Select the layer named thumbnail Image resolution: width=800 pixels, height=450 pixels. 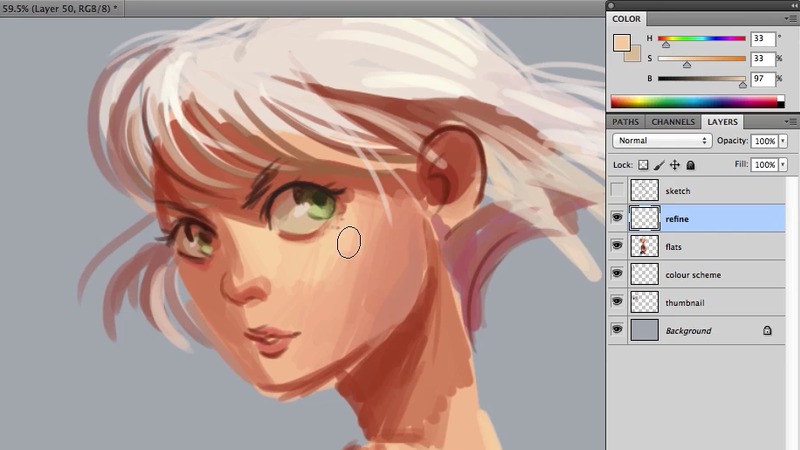[x=685, y=303]
